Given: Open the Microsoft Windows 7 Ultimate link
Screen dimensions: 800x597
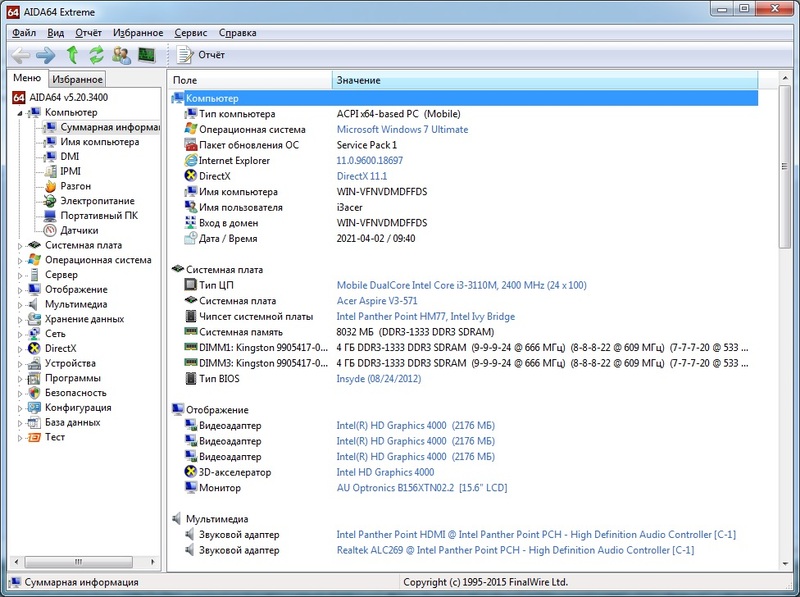Looking at the screenshot, I should [x=402, y=129].
